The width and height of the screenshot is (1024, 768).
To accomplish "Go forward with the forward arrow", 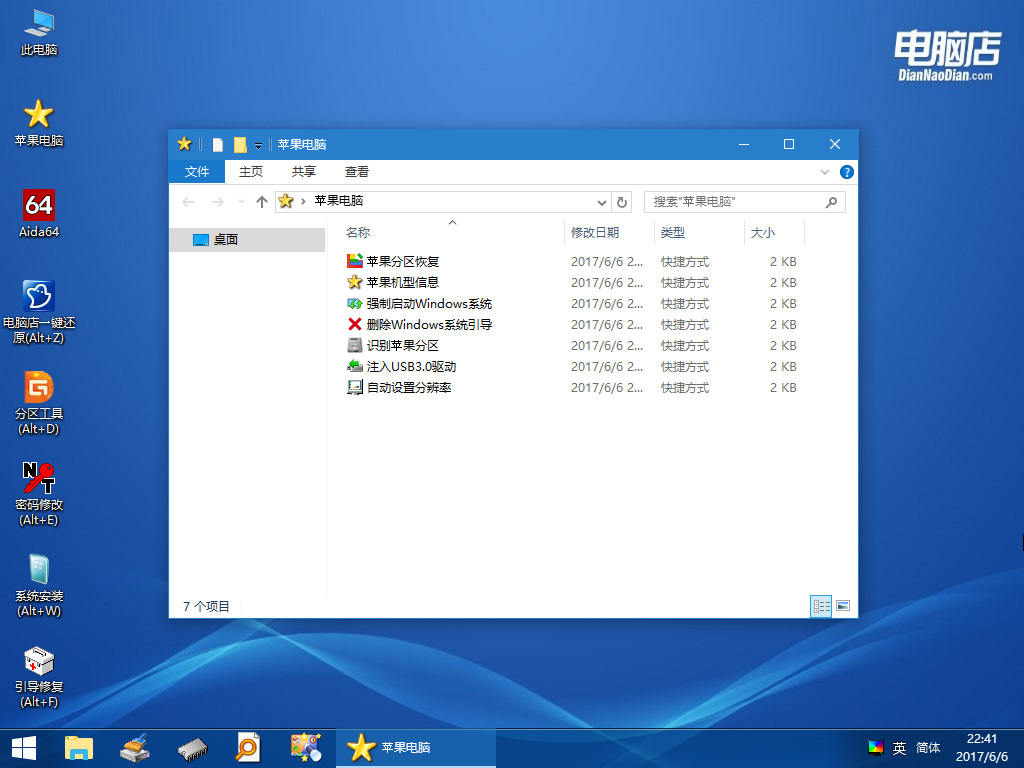I will [217, 202].
